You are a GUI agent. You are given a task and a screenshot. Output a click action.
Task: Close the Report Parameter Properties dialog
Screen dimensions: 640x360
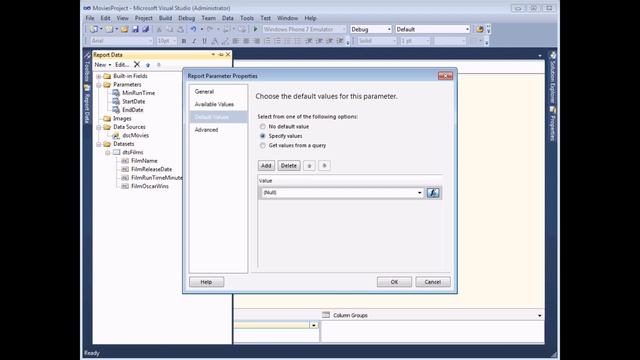pyautogui.click(x=445, y=76)
